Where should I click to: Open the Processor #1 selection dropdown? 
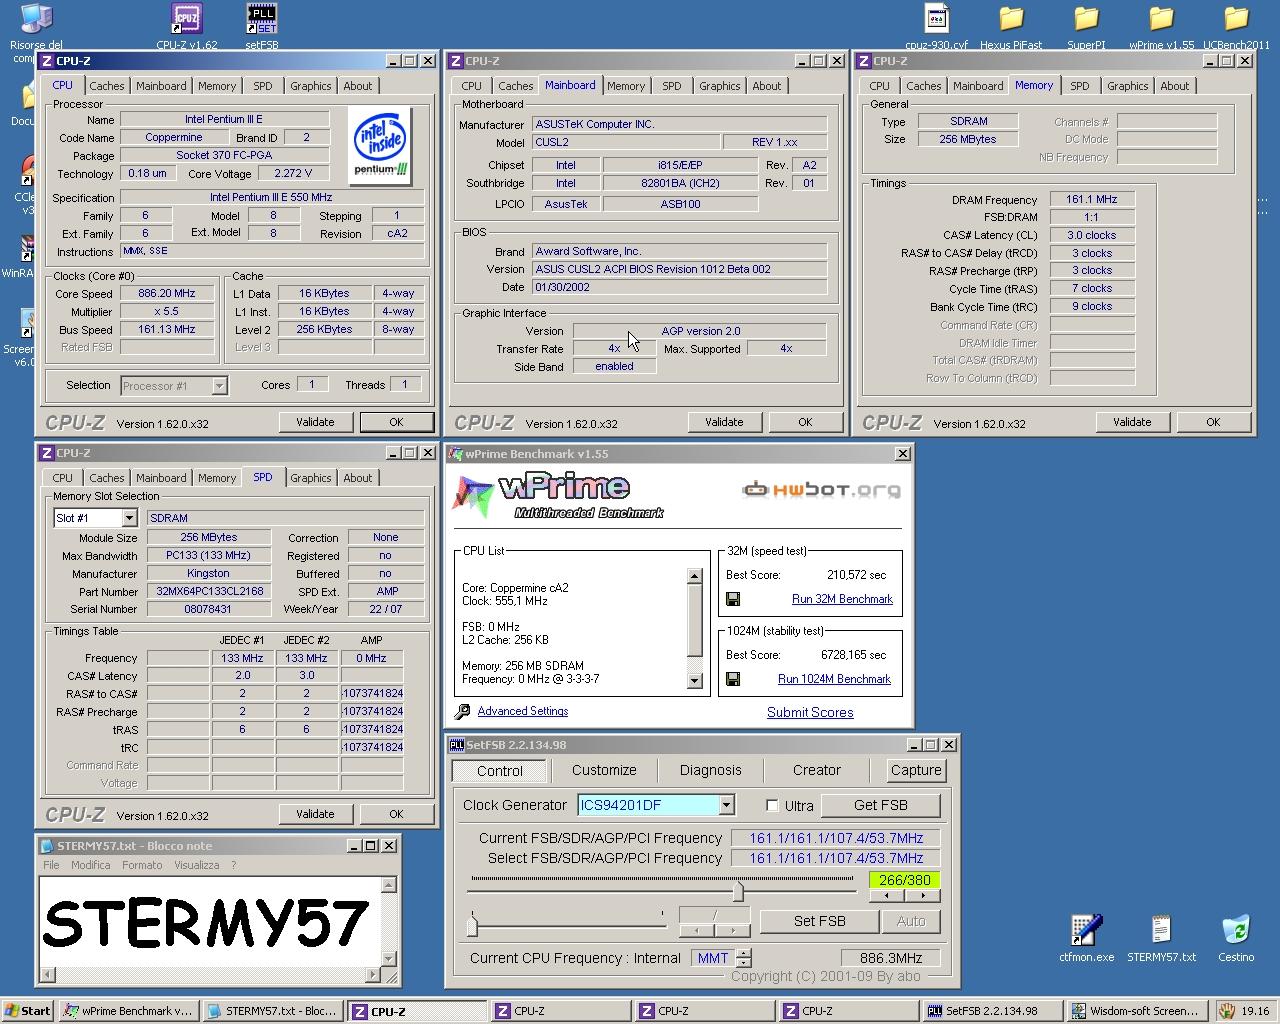(x=219, y=385)
